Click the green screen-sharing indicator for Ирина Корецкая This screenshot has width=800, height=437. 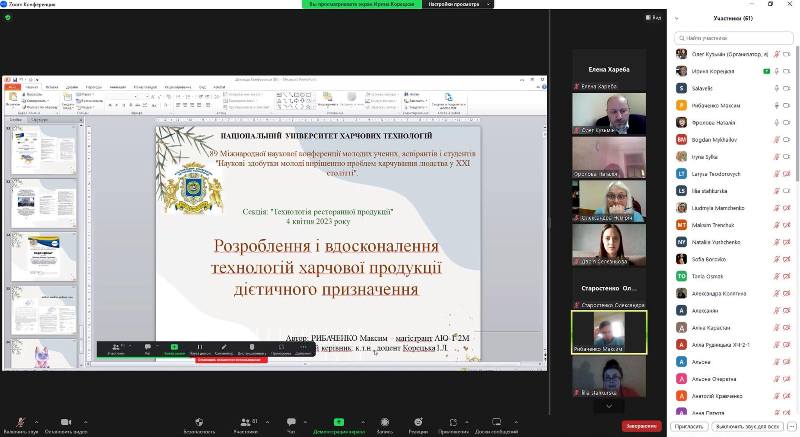pos(766,71)
